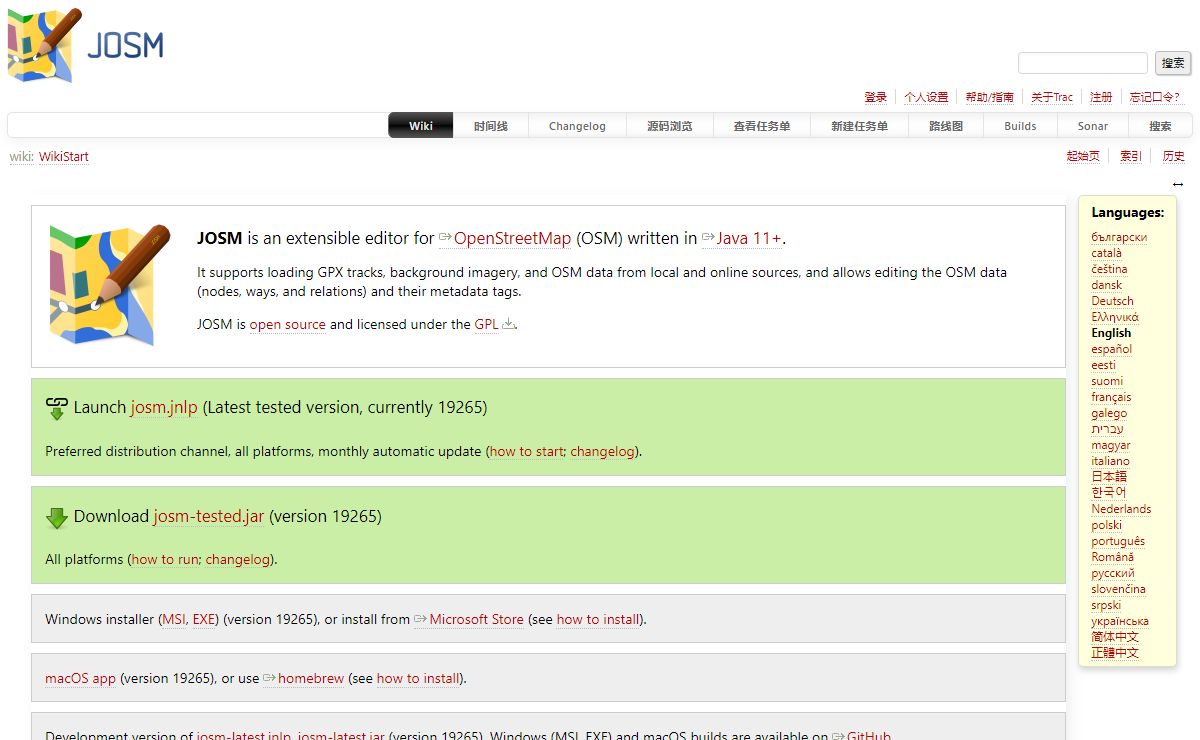1200x740 pixels.
Task: Click the 起始页 start page link
Action: click(1083, 156)
